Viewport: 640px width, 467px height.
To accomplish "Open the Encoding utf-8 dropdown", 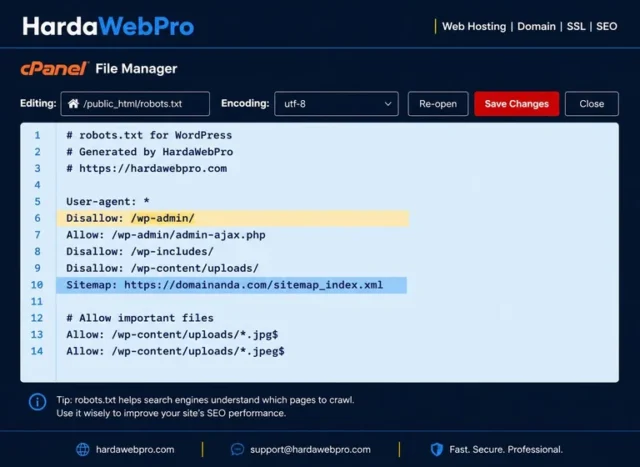I will click(x=336, y=104).
